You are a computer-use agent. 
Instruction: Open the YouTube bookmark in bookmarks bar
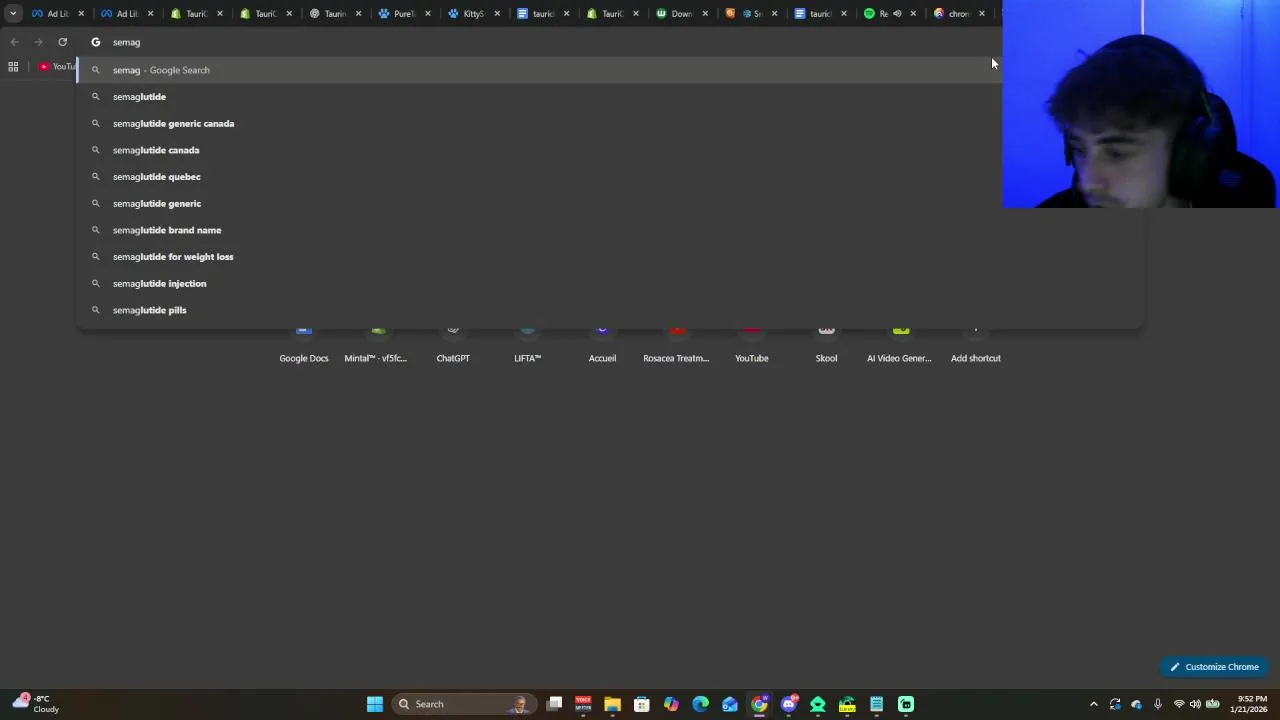point(57,67)
